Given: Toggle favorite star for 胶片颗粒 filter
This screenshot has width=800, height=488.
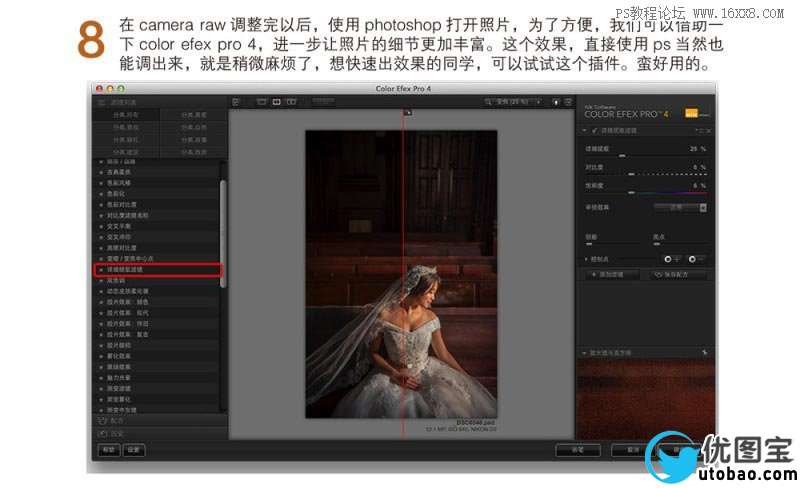Looking at the screenshot, I should click(x=101, y=345).
